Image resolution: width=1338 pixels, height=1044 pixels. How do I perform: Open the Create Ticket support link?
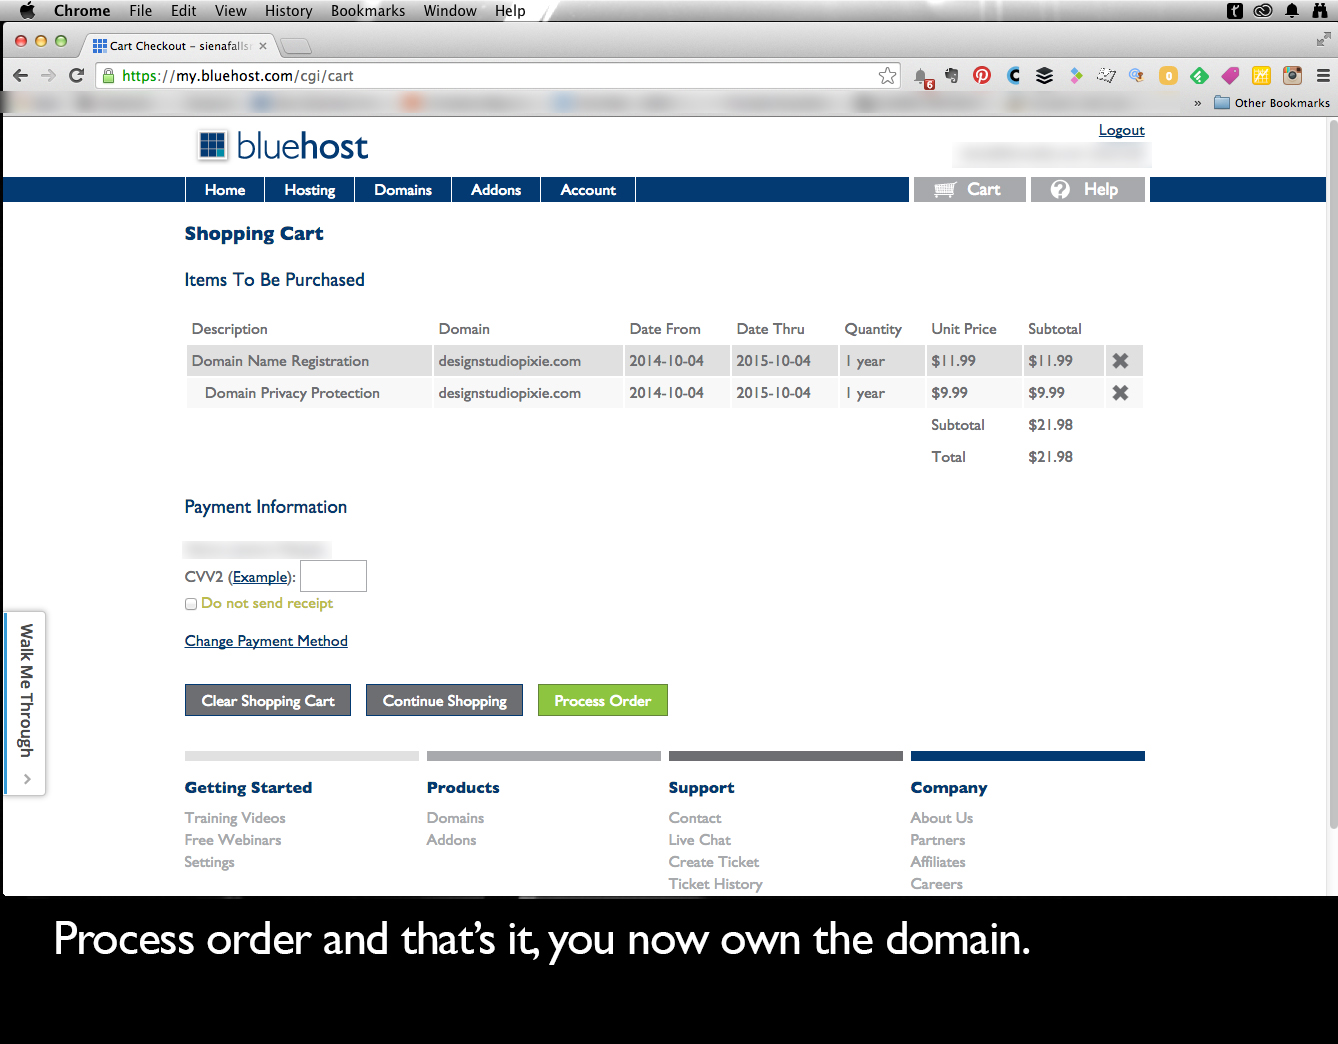714,862
